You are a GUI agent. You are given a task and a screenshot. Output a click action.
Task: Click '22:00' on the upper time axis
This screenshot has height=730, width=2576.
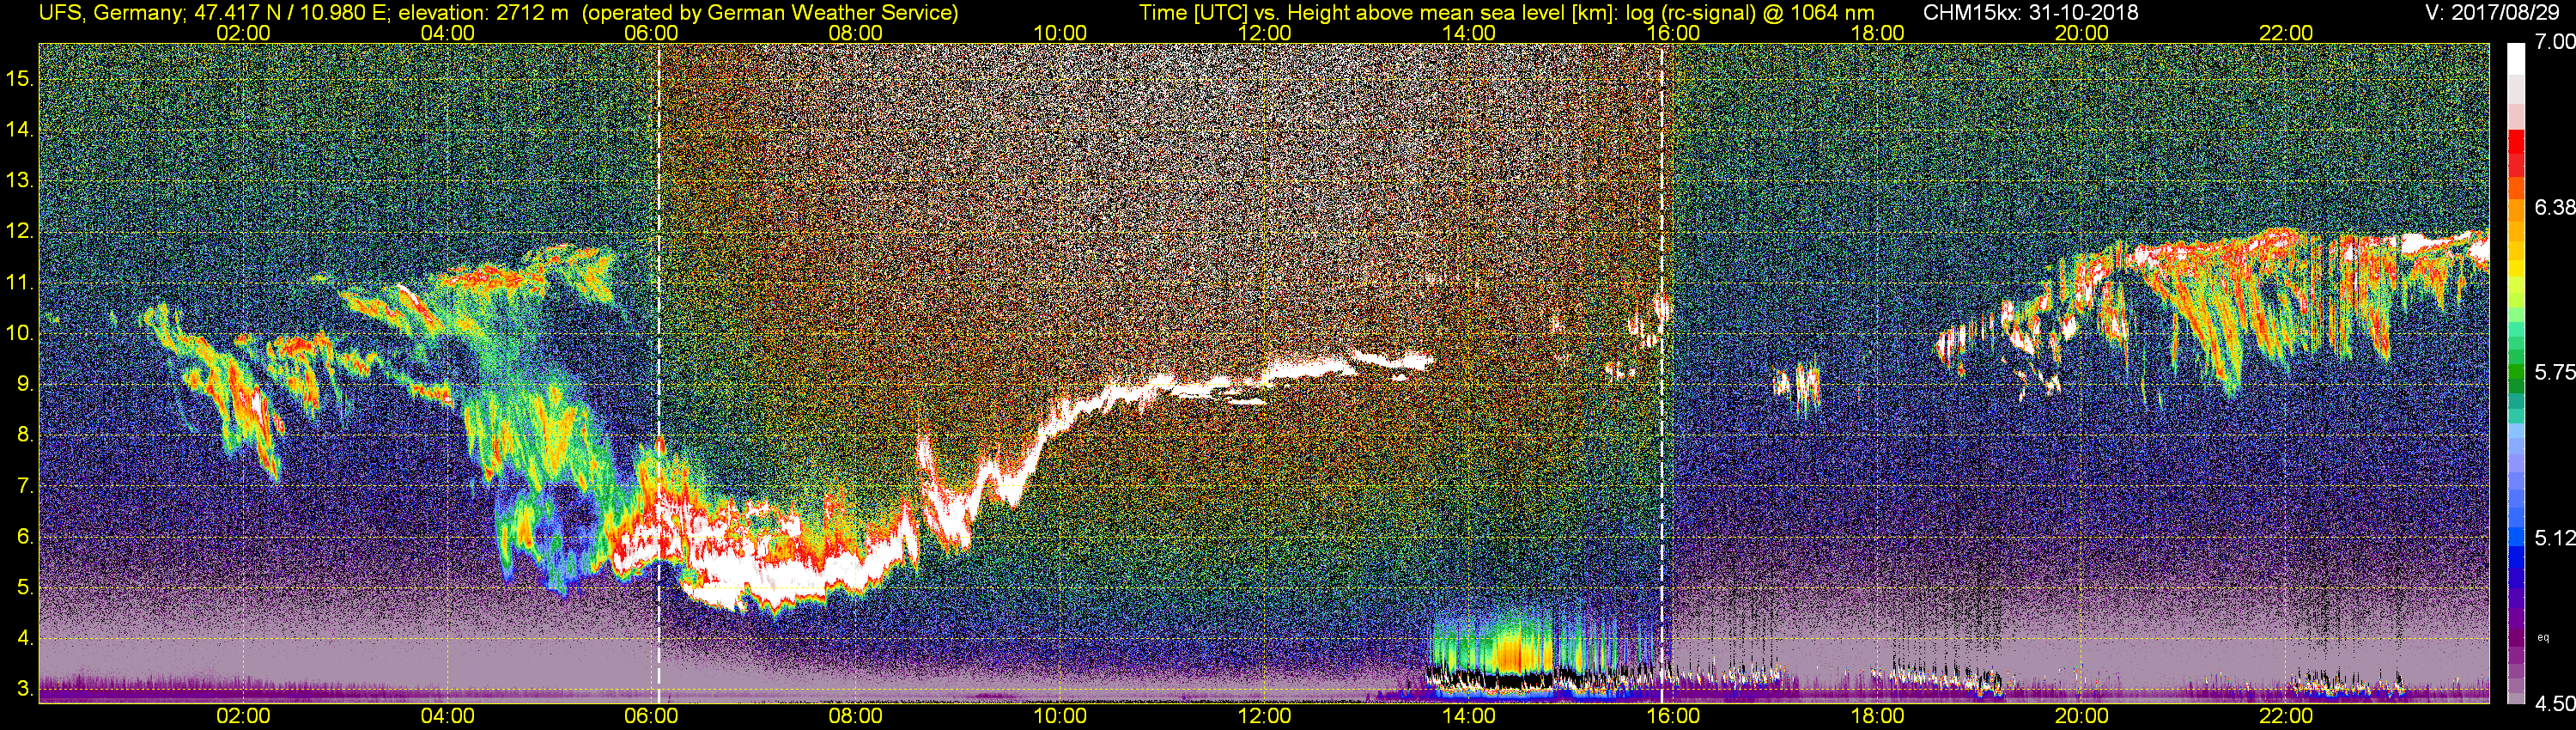pyautogui.click(x=2286, y=33)
